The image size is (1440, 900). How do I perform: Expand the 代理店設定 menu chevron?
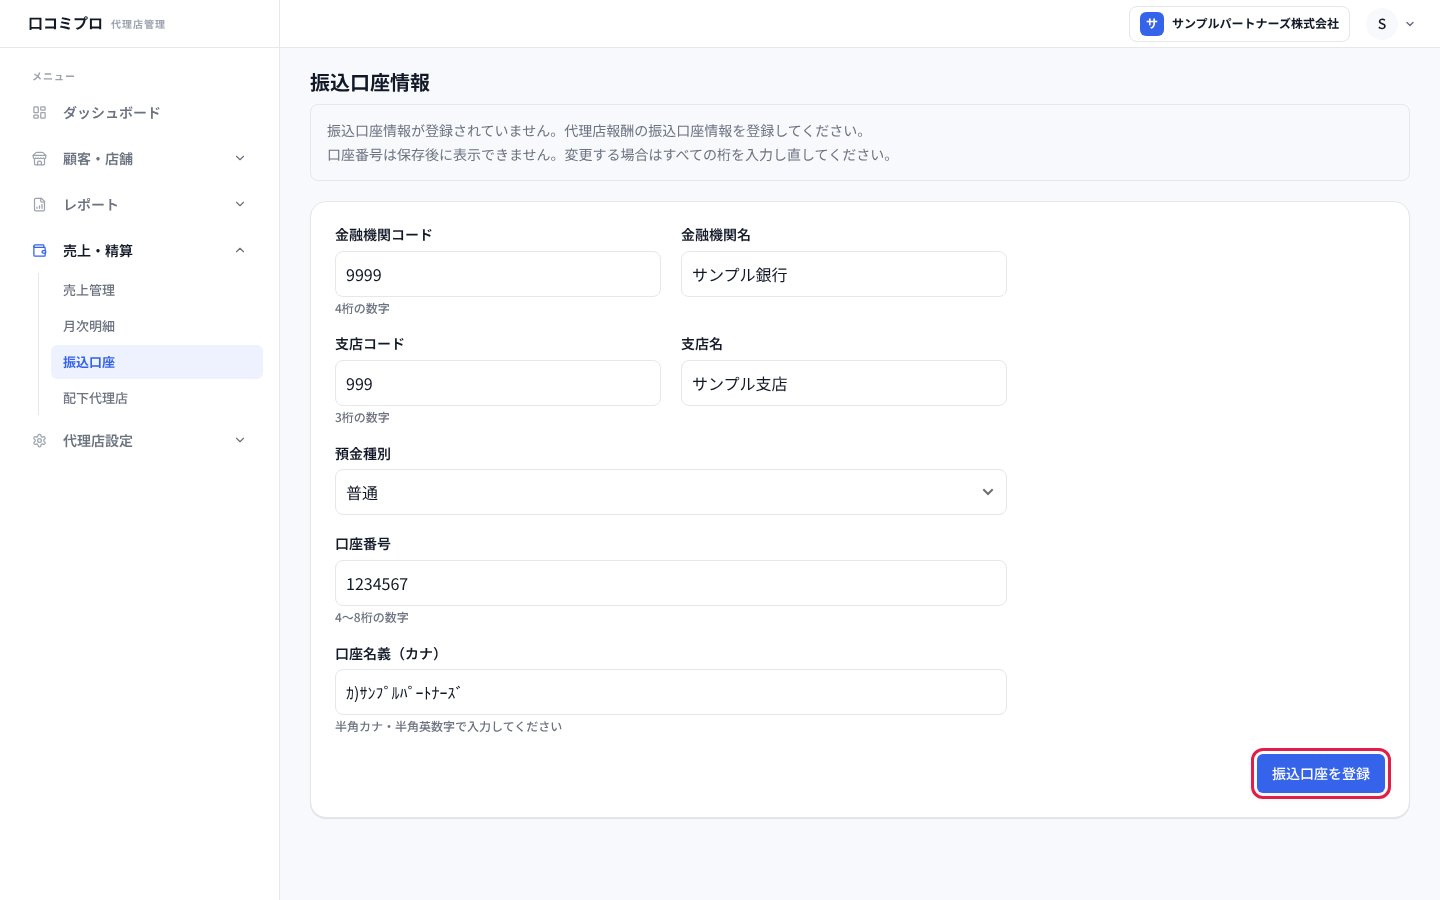pyautogui.click(x=240, y=440)
